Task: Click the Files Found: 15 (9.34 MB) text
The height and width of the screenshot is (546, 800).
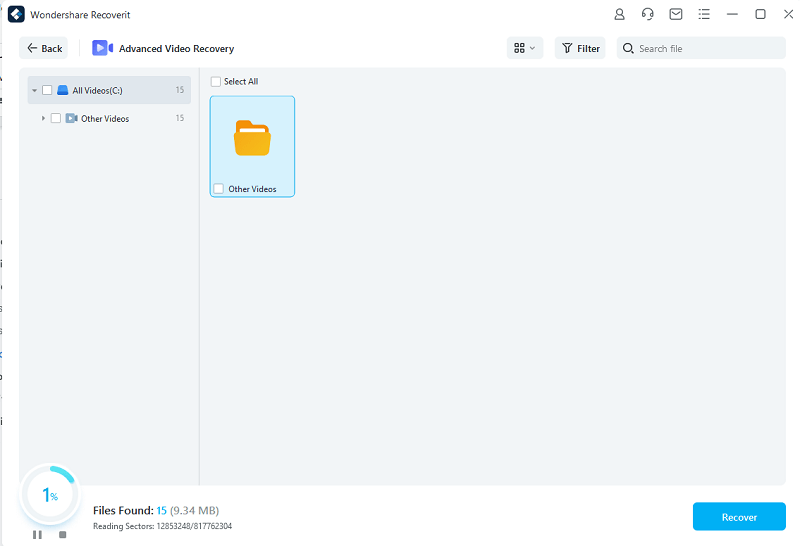Action: point(156,510)
